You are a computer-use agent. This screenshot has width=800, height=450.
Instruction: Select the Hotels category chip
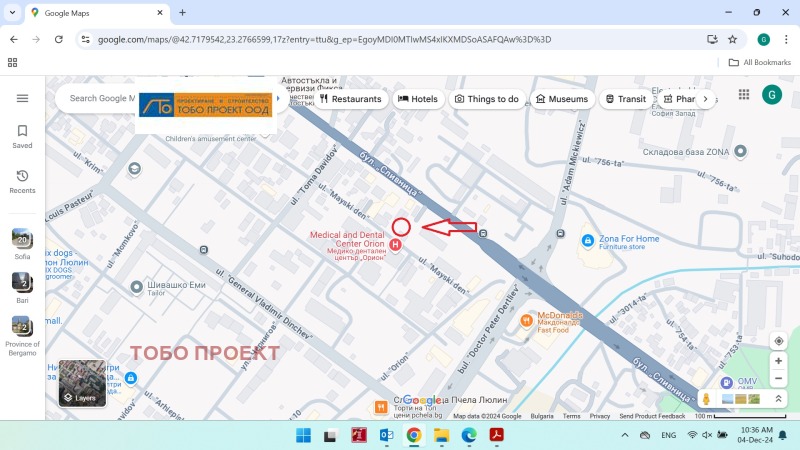(x=418, y=99)
